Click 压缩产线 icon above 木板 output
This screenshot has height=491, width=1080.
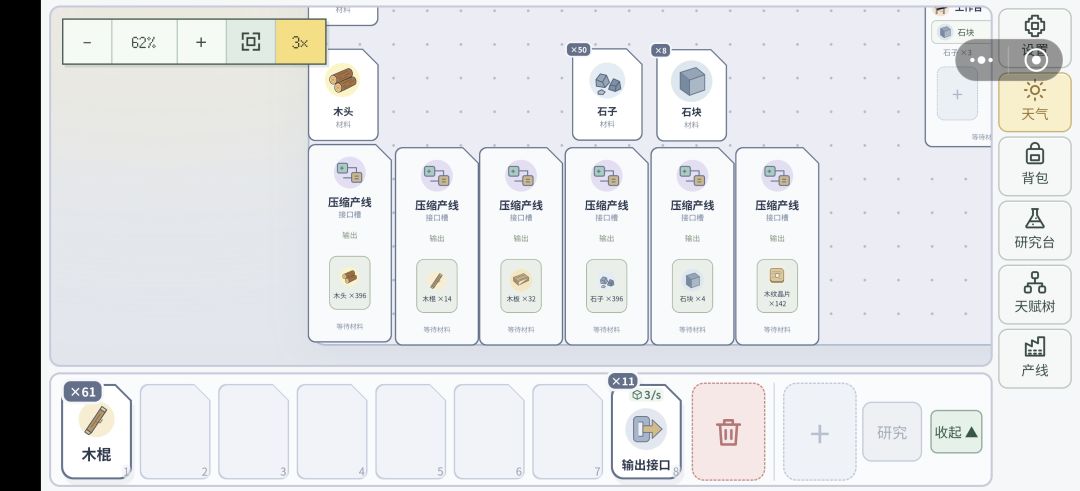(521, 176)
